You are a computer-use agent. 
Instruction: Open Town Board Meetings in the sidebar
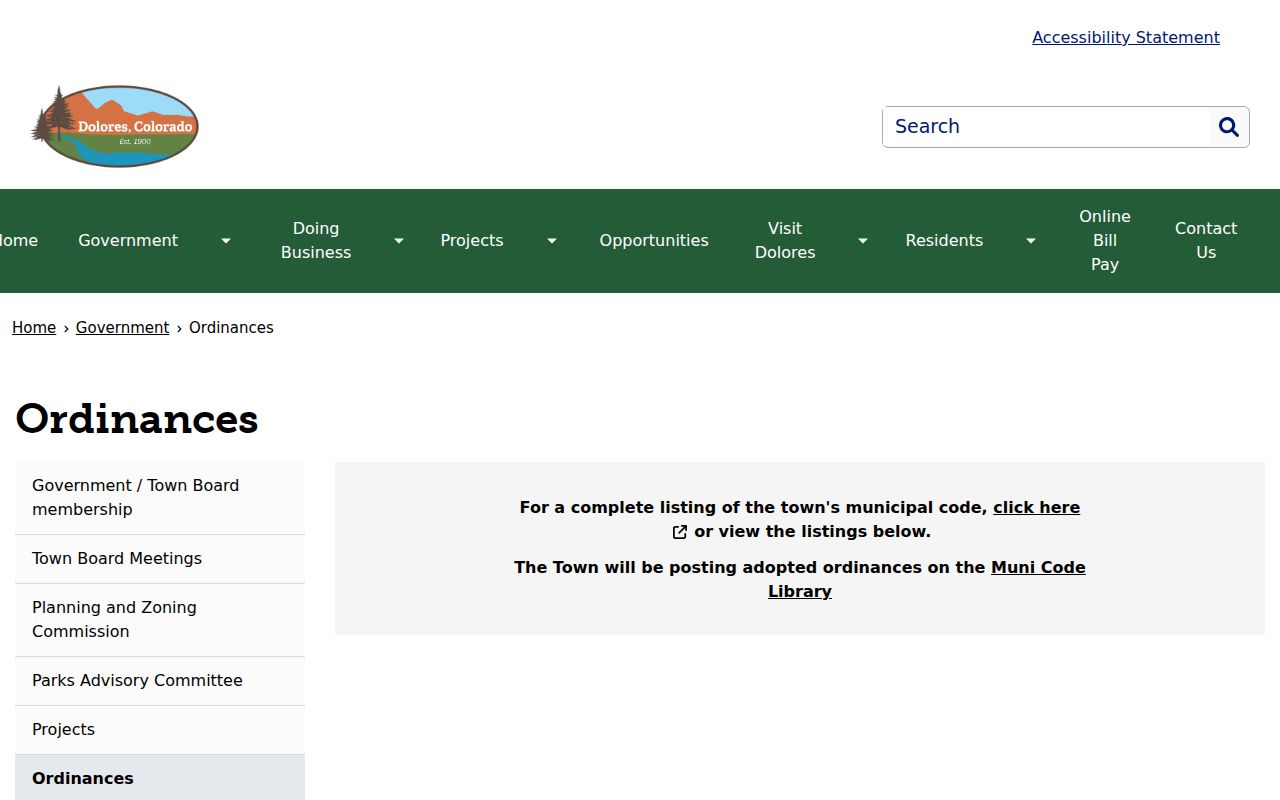click(x=160, y=559)
